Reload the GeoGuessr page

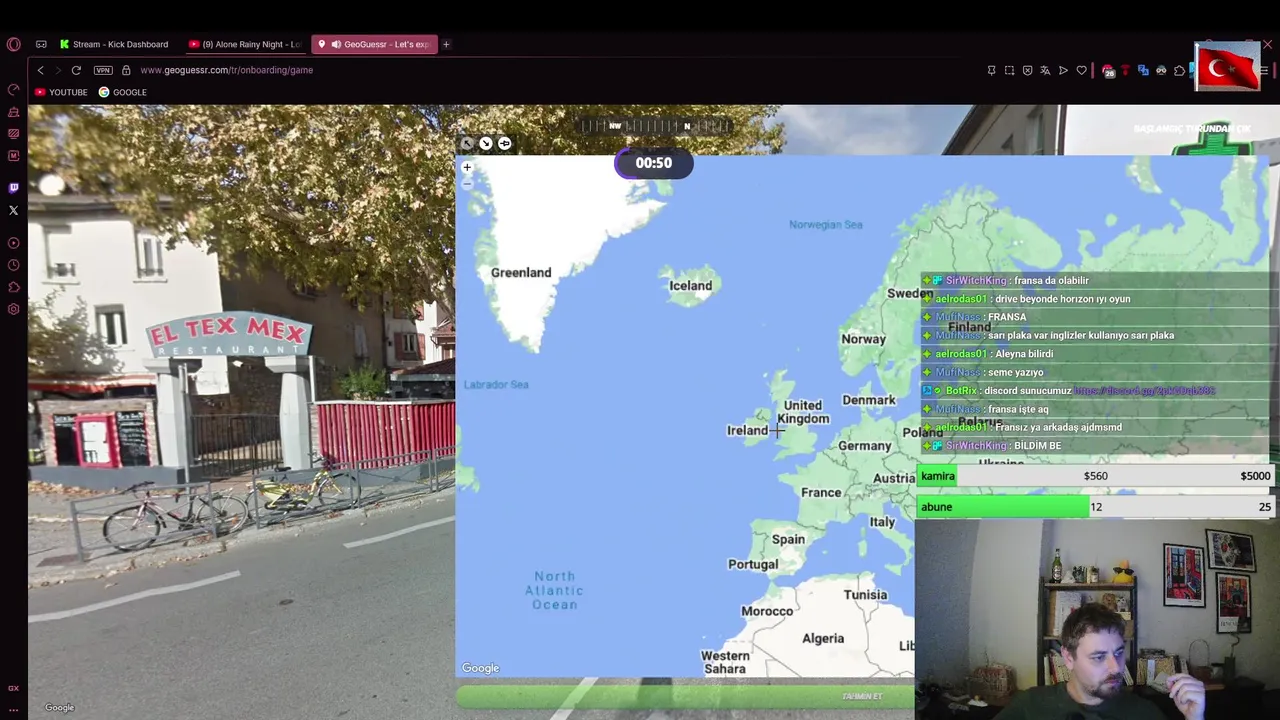(x=76, y=70)
